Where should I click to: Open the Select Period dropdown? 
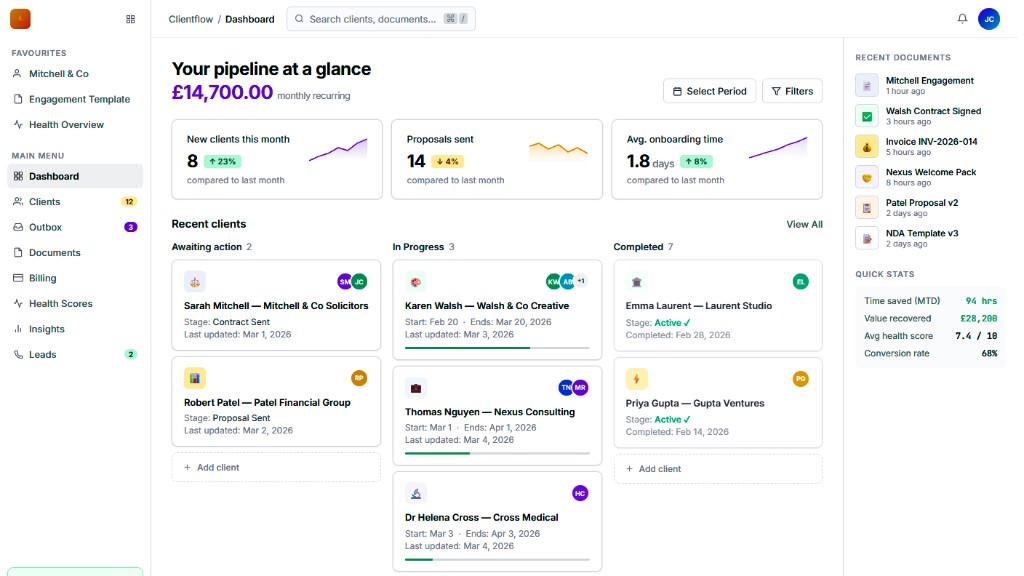(x=709, y=90)
